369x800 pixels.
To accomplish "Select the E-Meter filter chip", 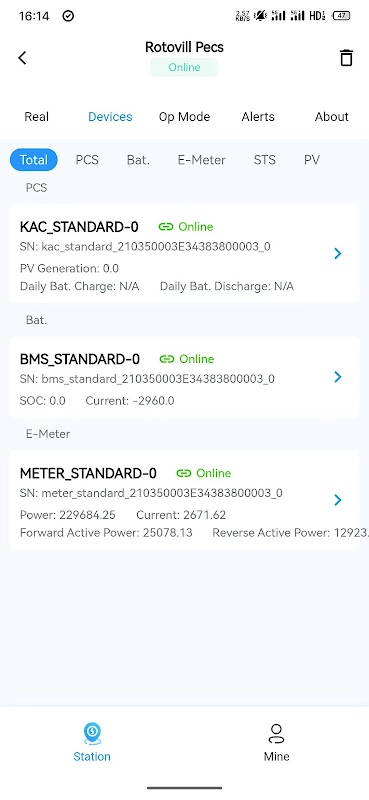I will coord(202,160).
